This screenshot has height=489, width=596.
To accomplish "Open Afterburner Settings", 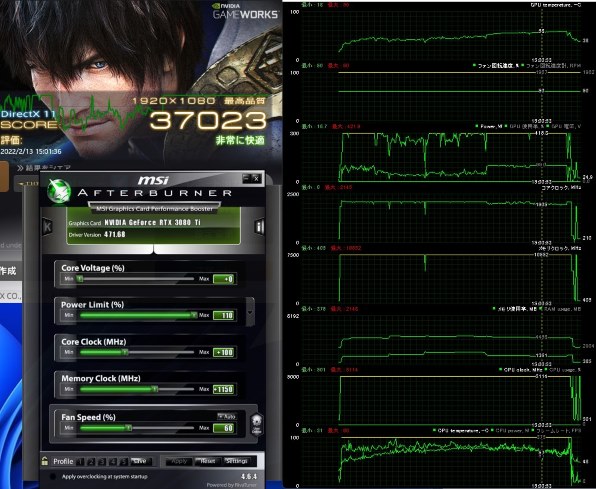I will [x=236, y=461].
